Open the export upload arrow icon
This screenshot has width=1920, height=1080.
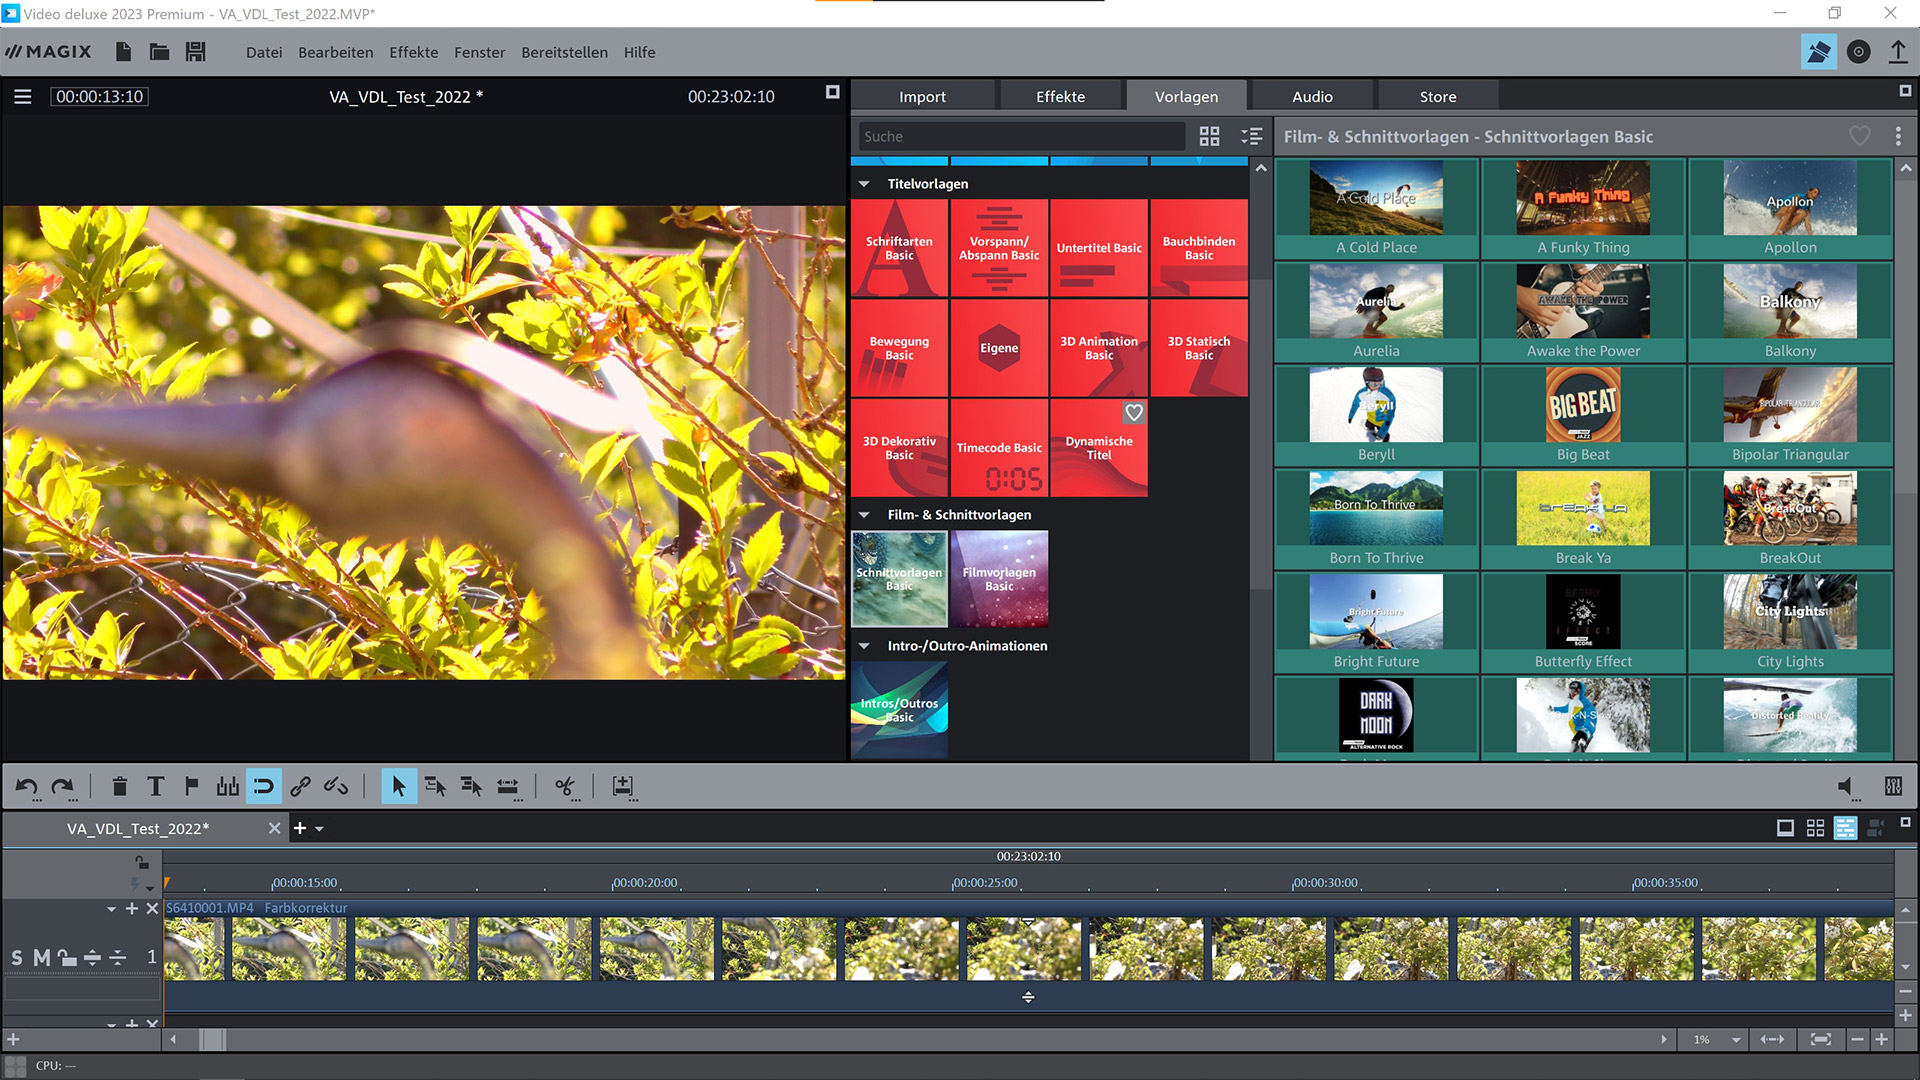tap(1897, 52)
